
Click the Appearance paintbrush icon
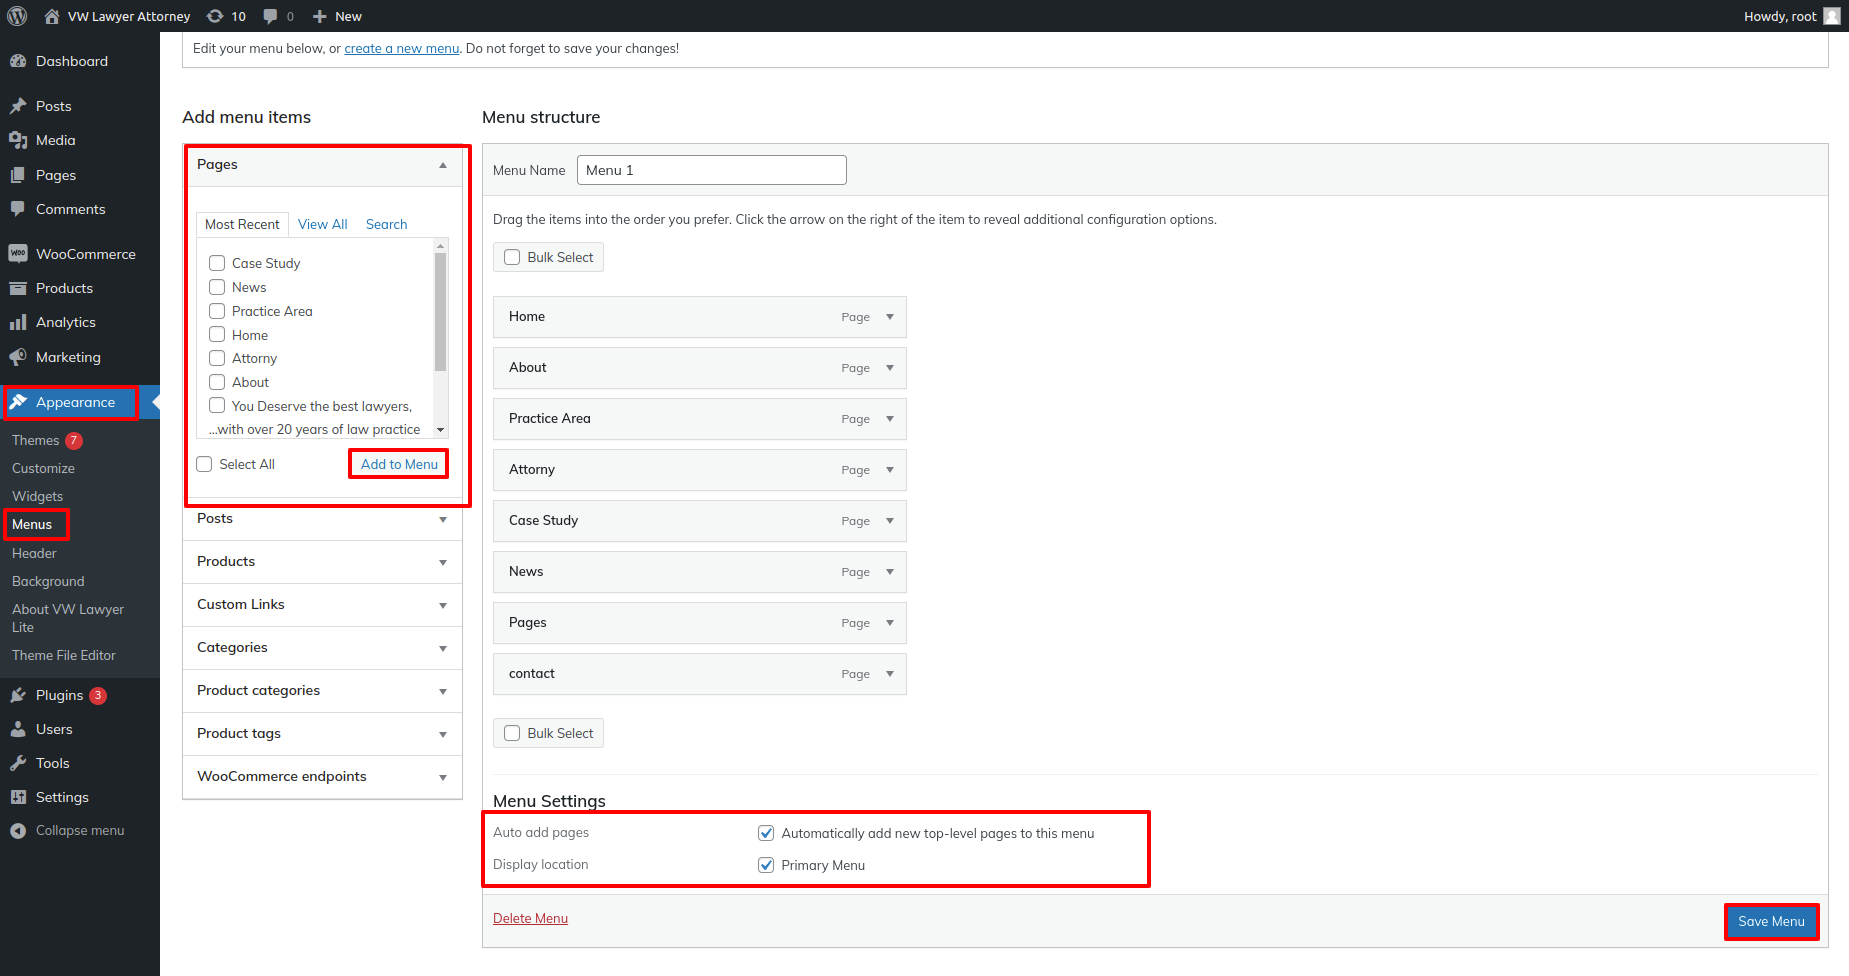(x=18, y=402)
